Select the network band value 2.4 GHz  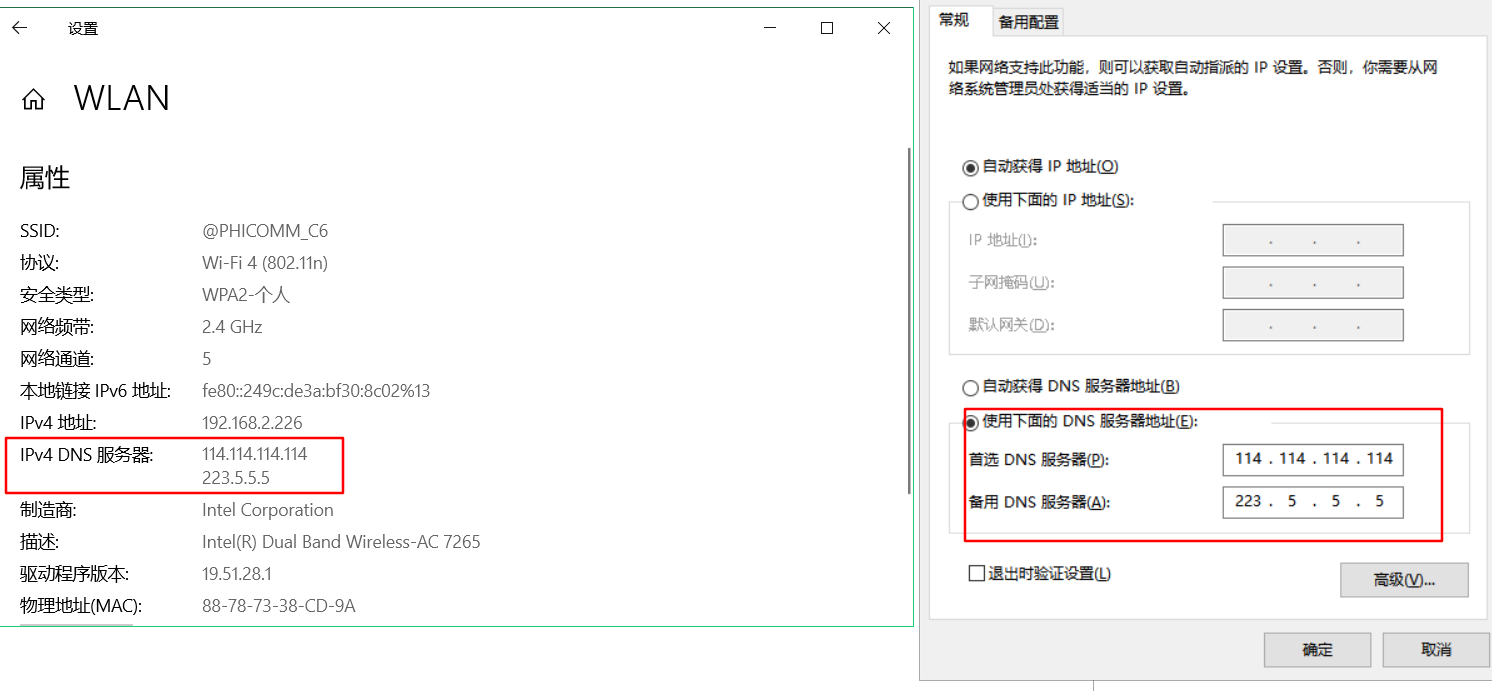[230, 327]
